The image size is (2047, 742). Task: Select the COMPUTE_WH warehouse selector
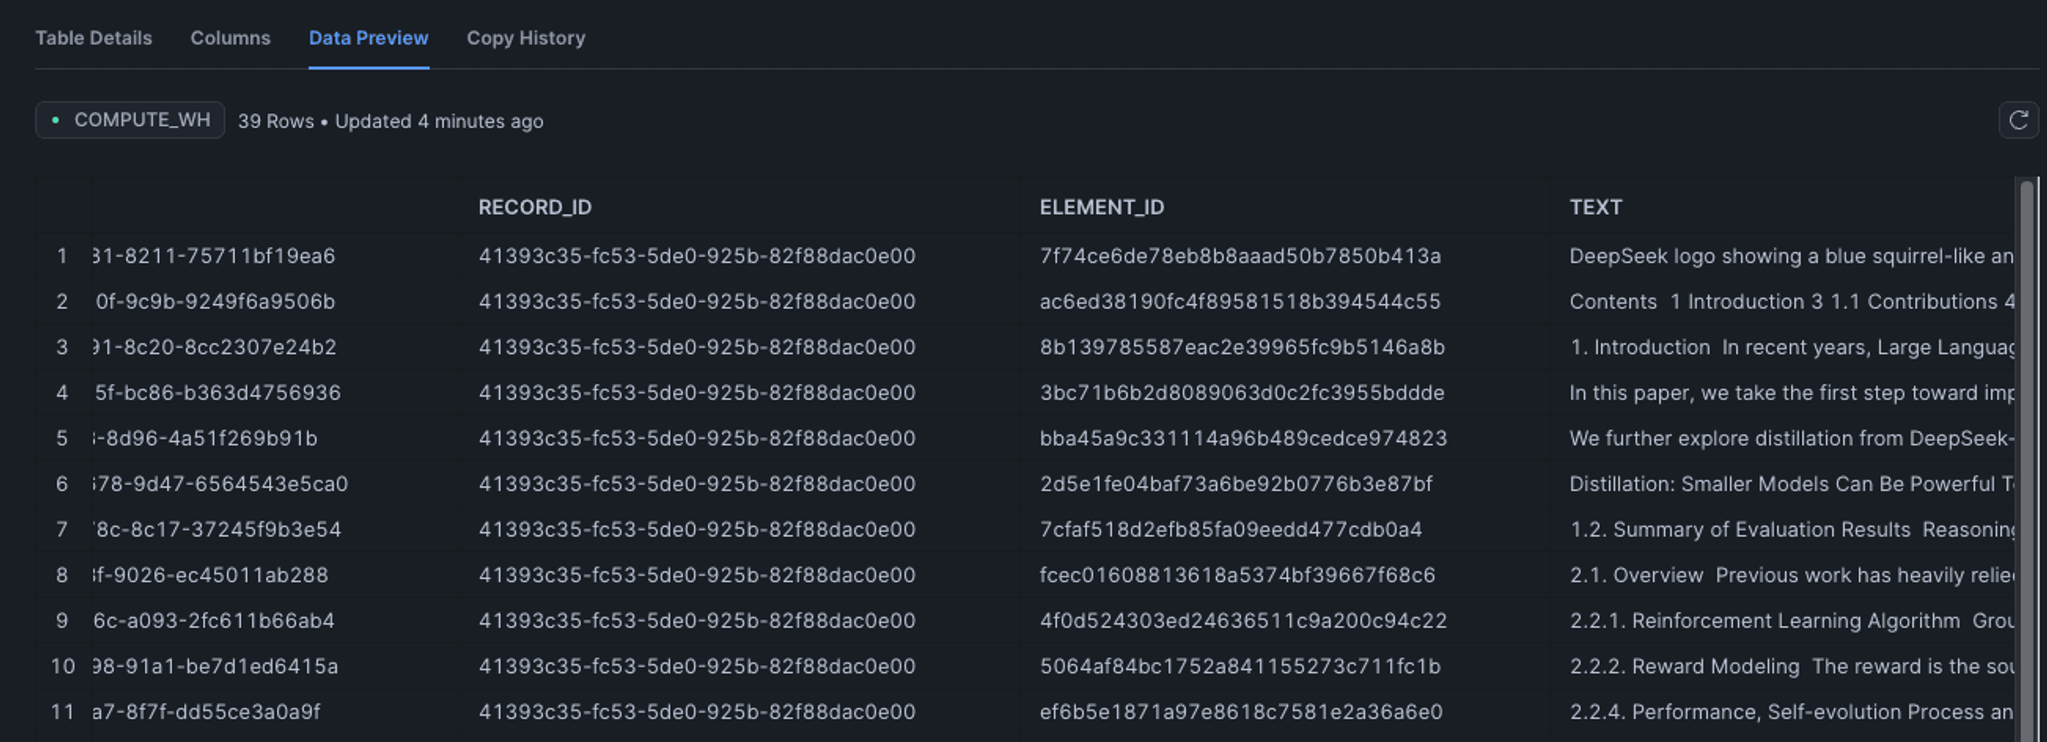[130, 120]
